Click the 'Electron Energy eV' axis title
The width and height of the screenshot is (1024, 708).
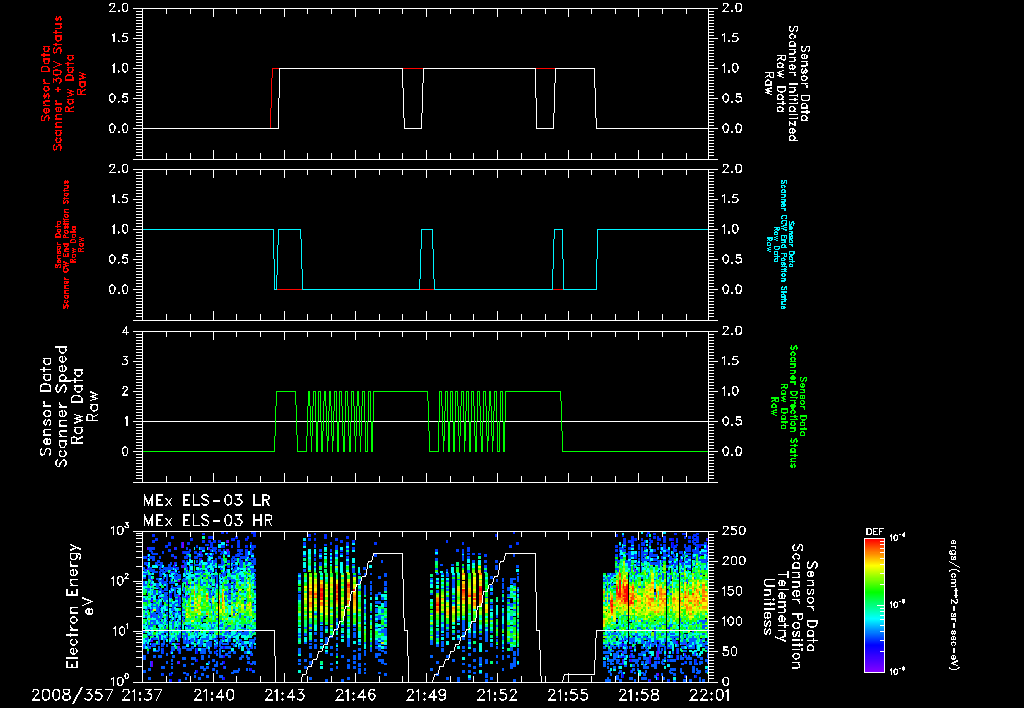[x=81, y=606]
